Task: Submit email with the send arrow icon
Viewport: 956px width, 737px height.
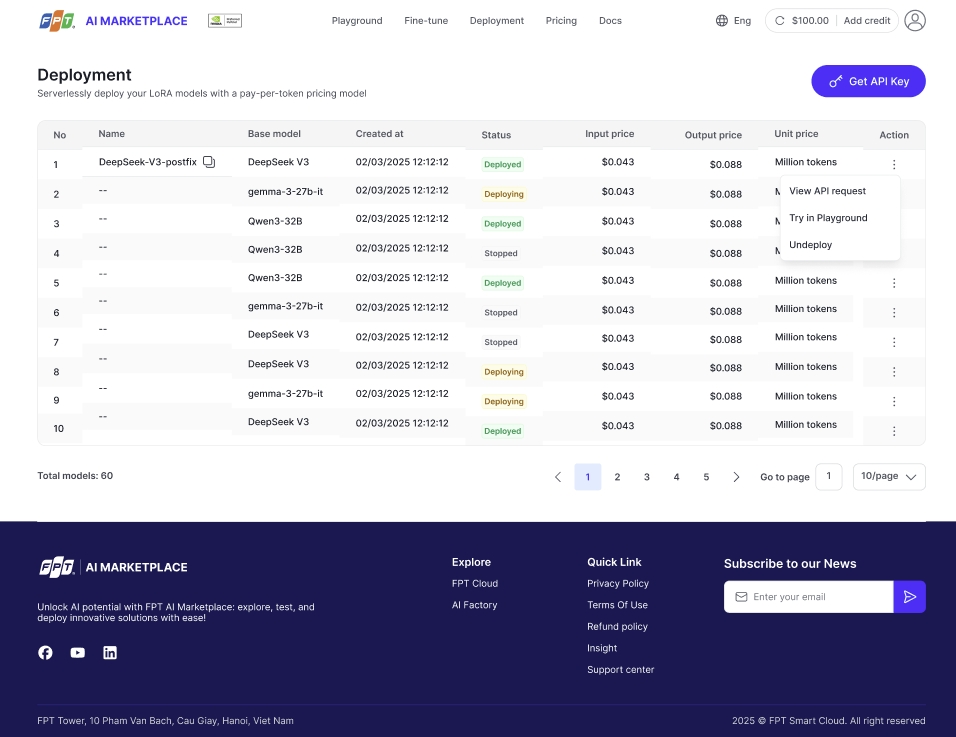Action: click(909, 597)
